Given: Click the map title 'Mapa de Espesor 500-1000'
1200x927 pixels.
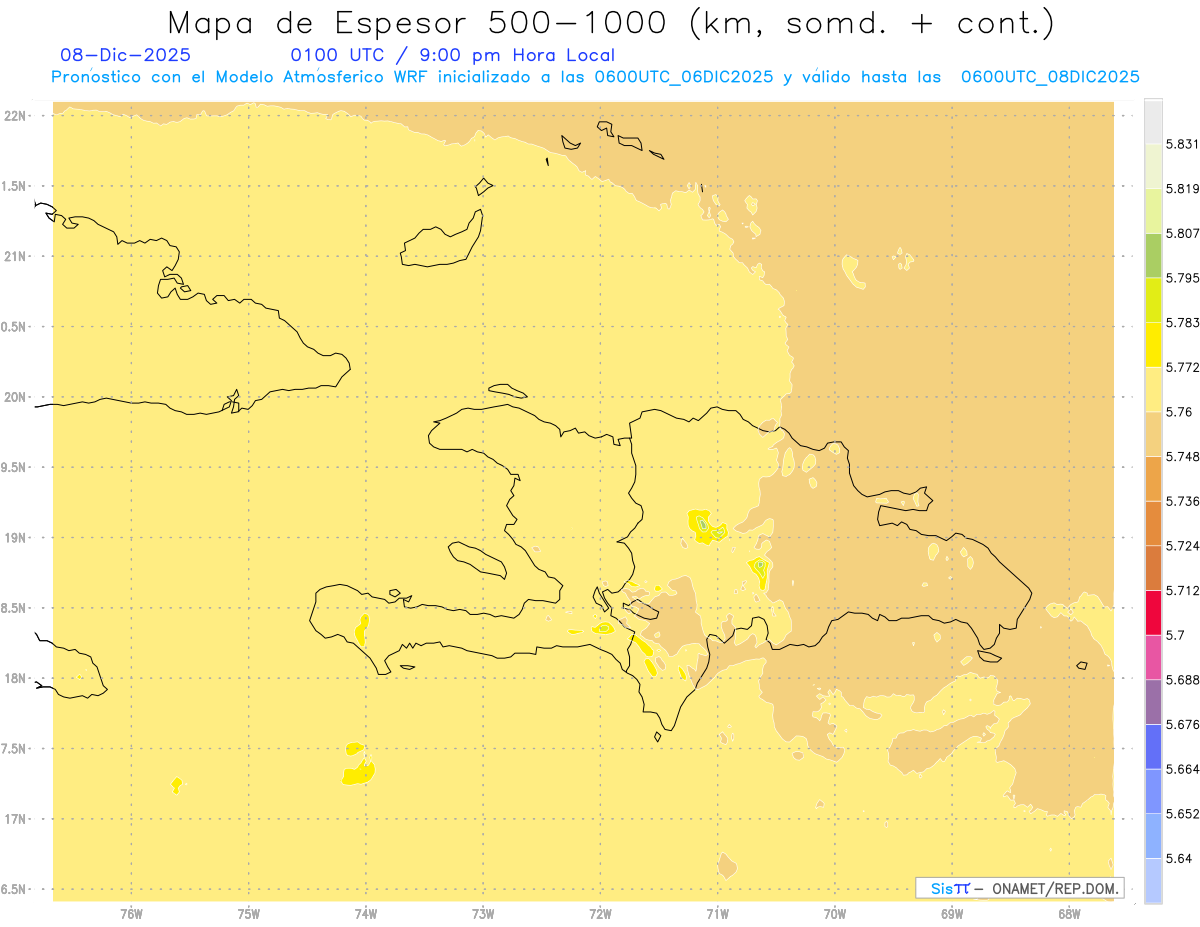Looking at the screenshot, I should click(424, 23).
